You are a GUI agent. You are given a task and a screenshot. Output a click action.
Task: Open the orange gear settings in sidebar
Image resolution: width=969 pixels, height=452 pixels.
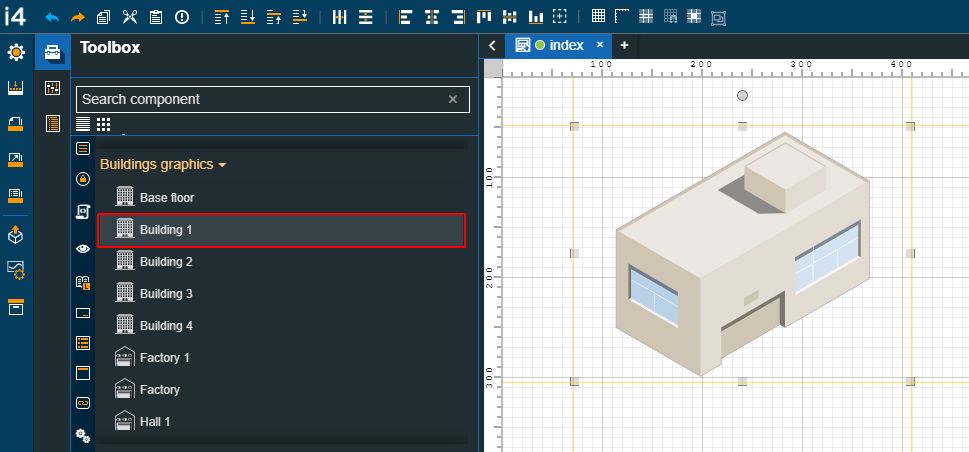coord(16,52)
